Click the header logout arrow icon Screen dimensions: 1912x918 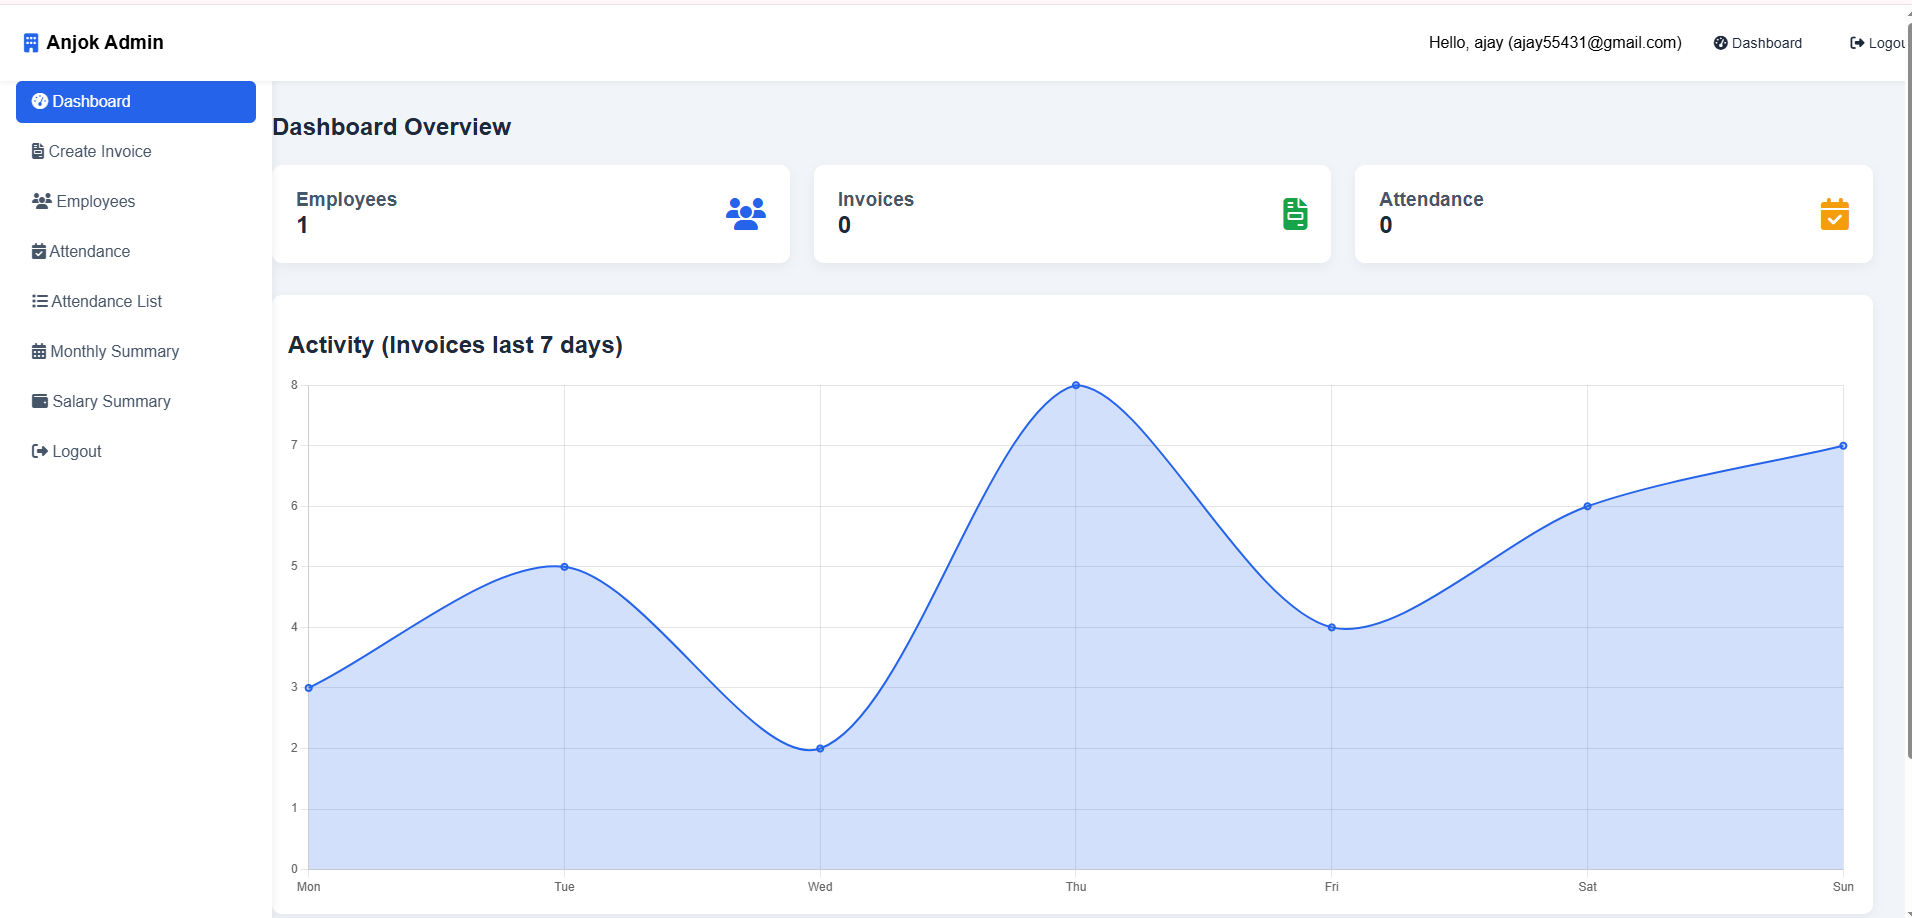(1857, 43)
